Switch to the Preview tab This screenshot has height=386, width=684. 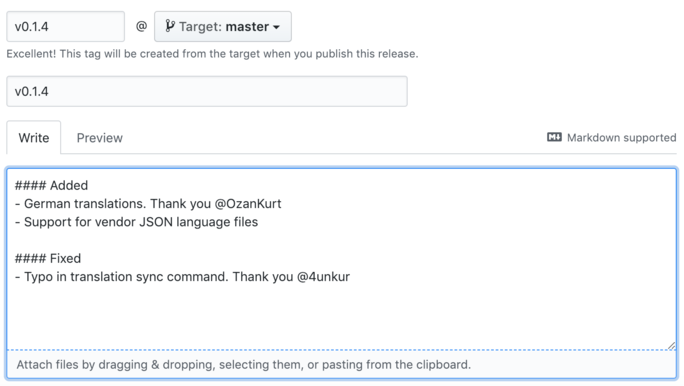pos(99,138)
